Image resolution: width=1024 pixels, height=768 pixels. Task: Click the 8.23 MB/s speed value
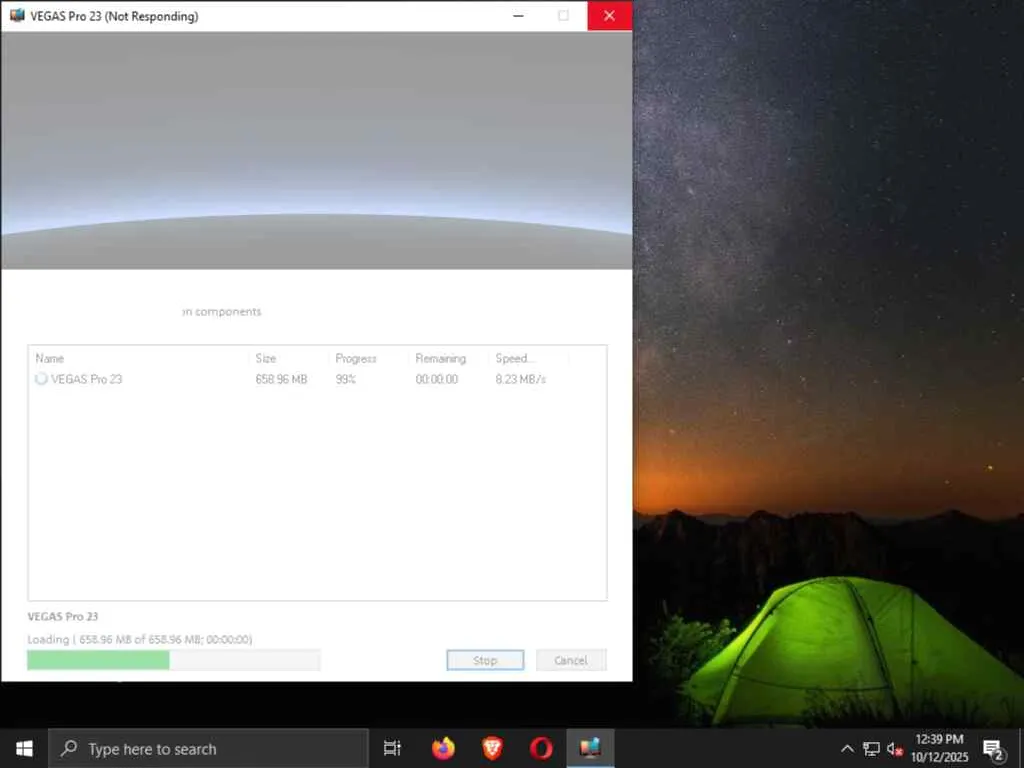520,379
